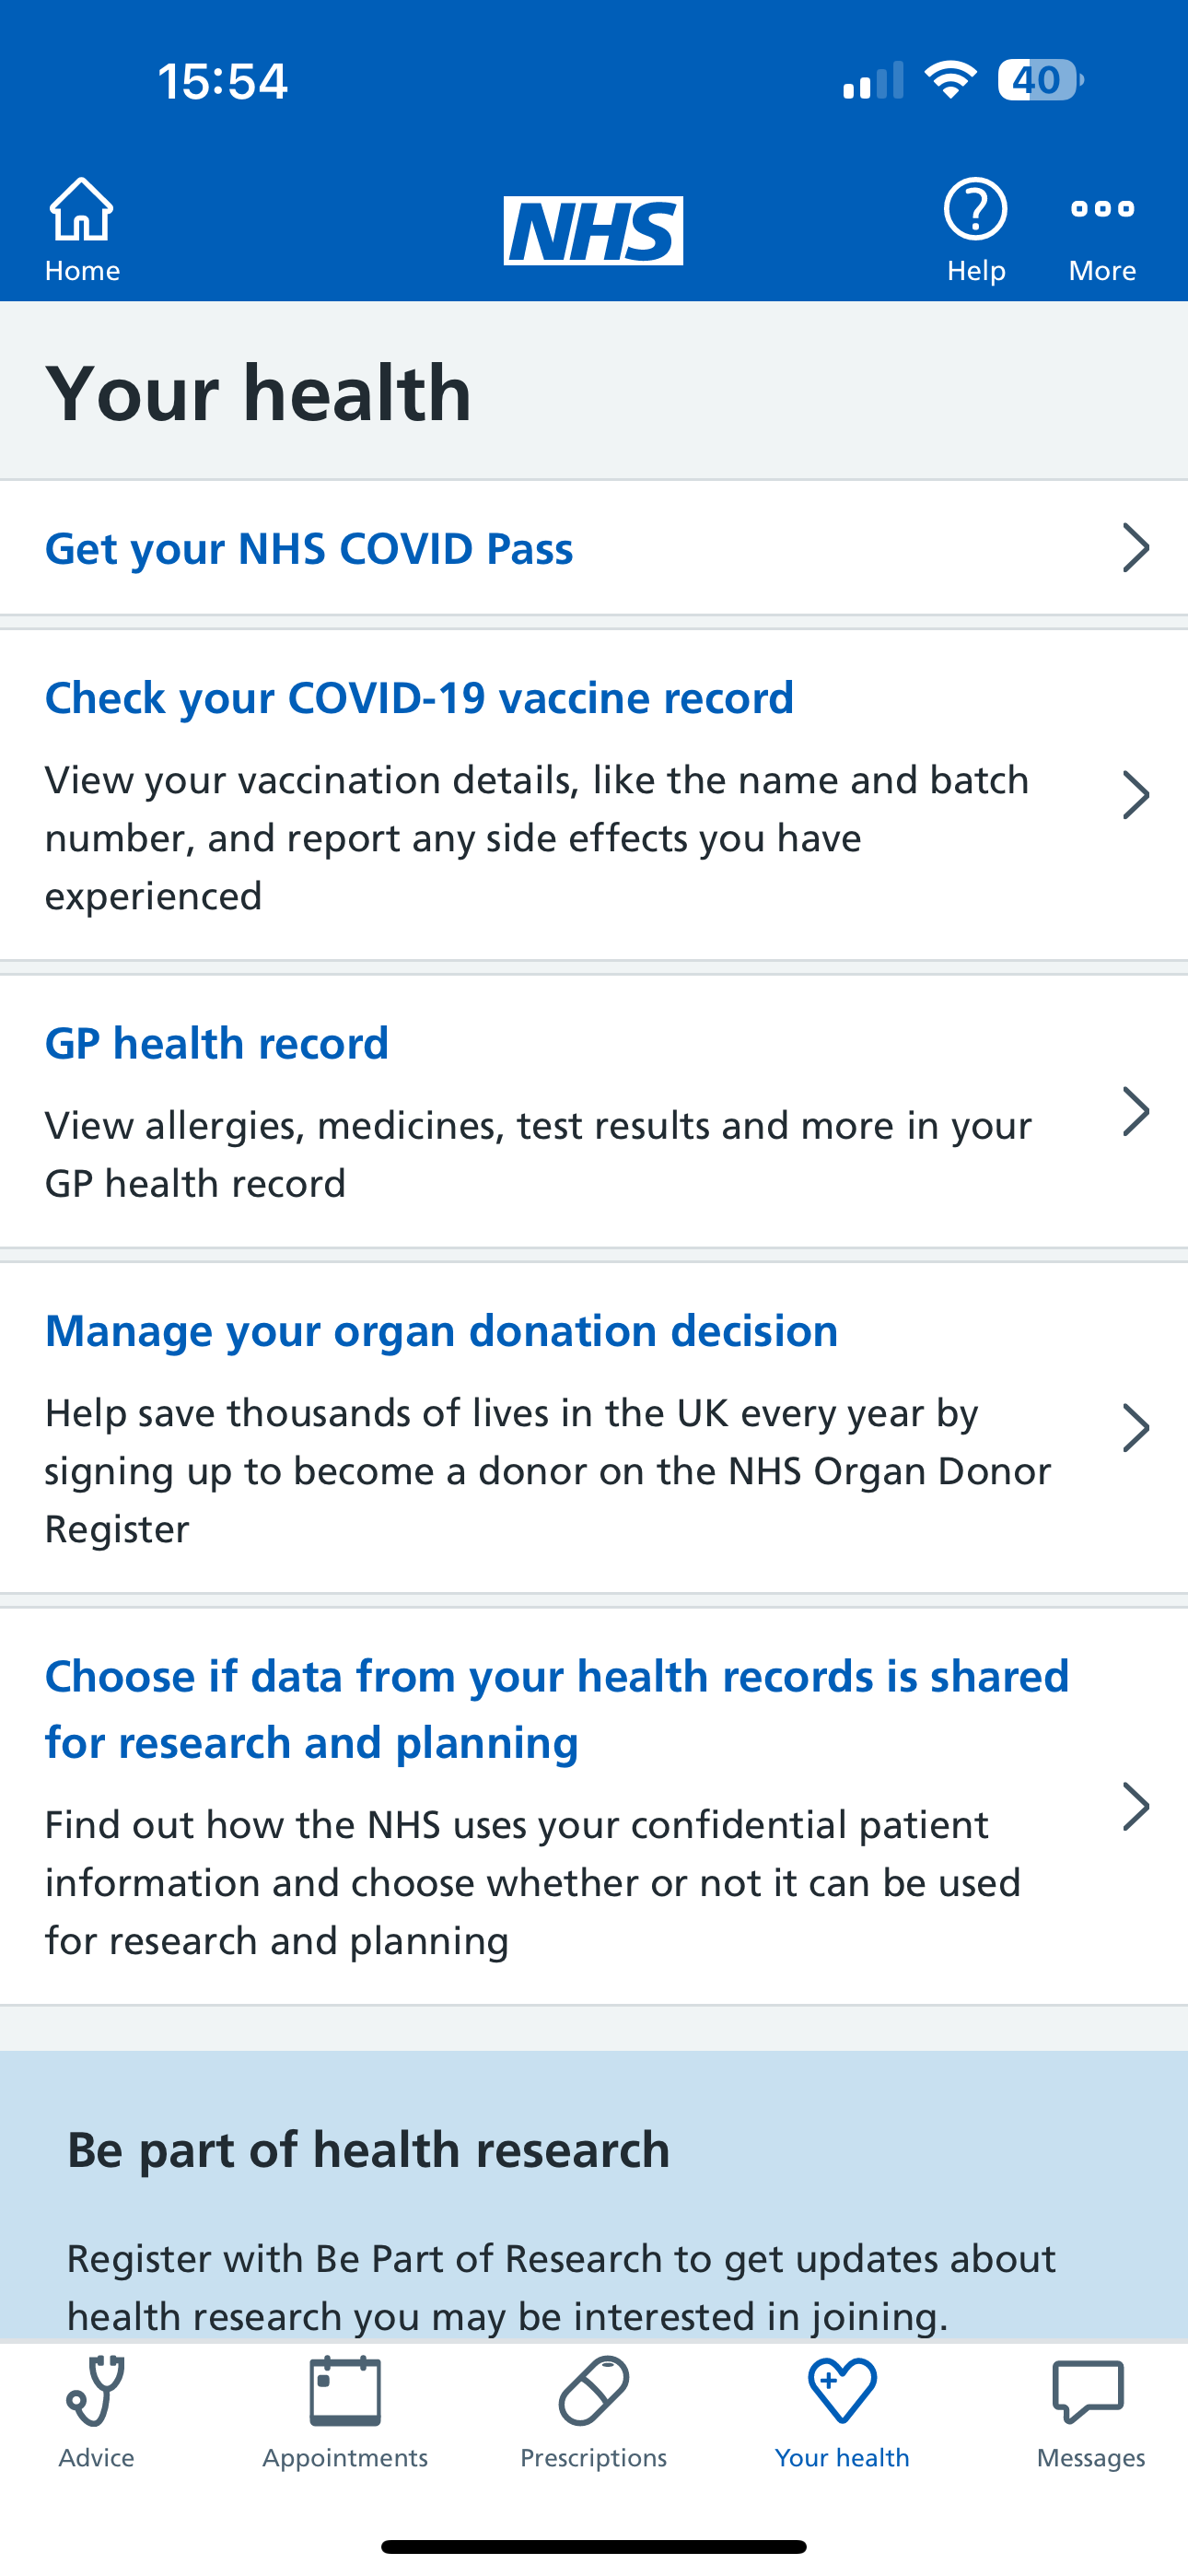Expand the COVID Pass row chevron
This screenshot has width=1188, height=2576.
pyautogui.click(x=1136, y=548)
